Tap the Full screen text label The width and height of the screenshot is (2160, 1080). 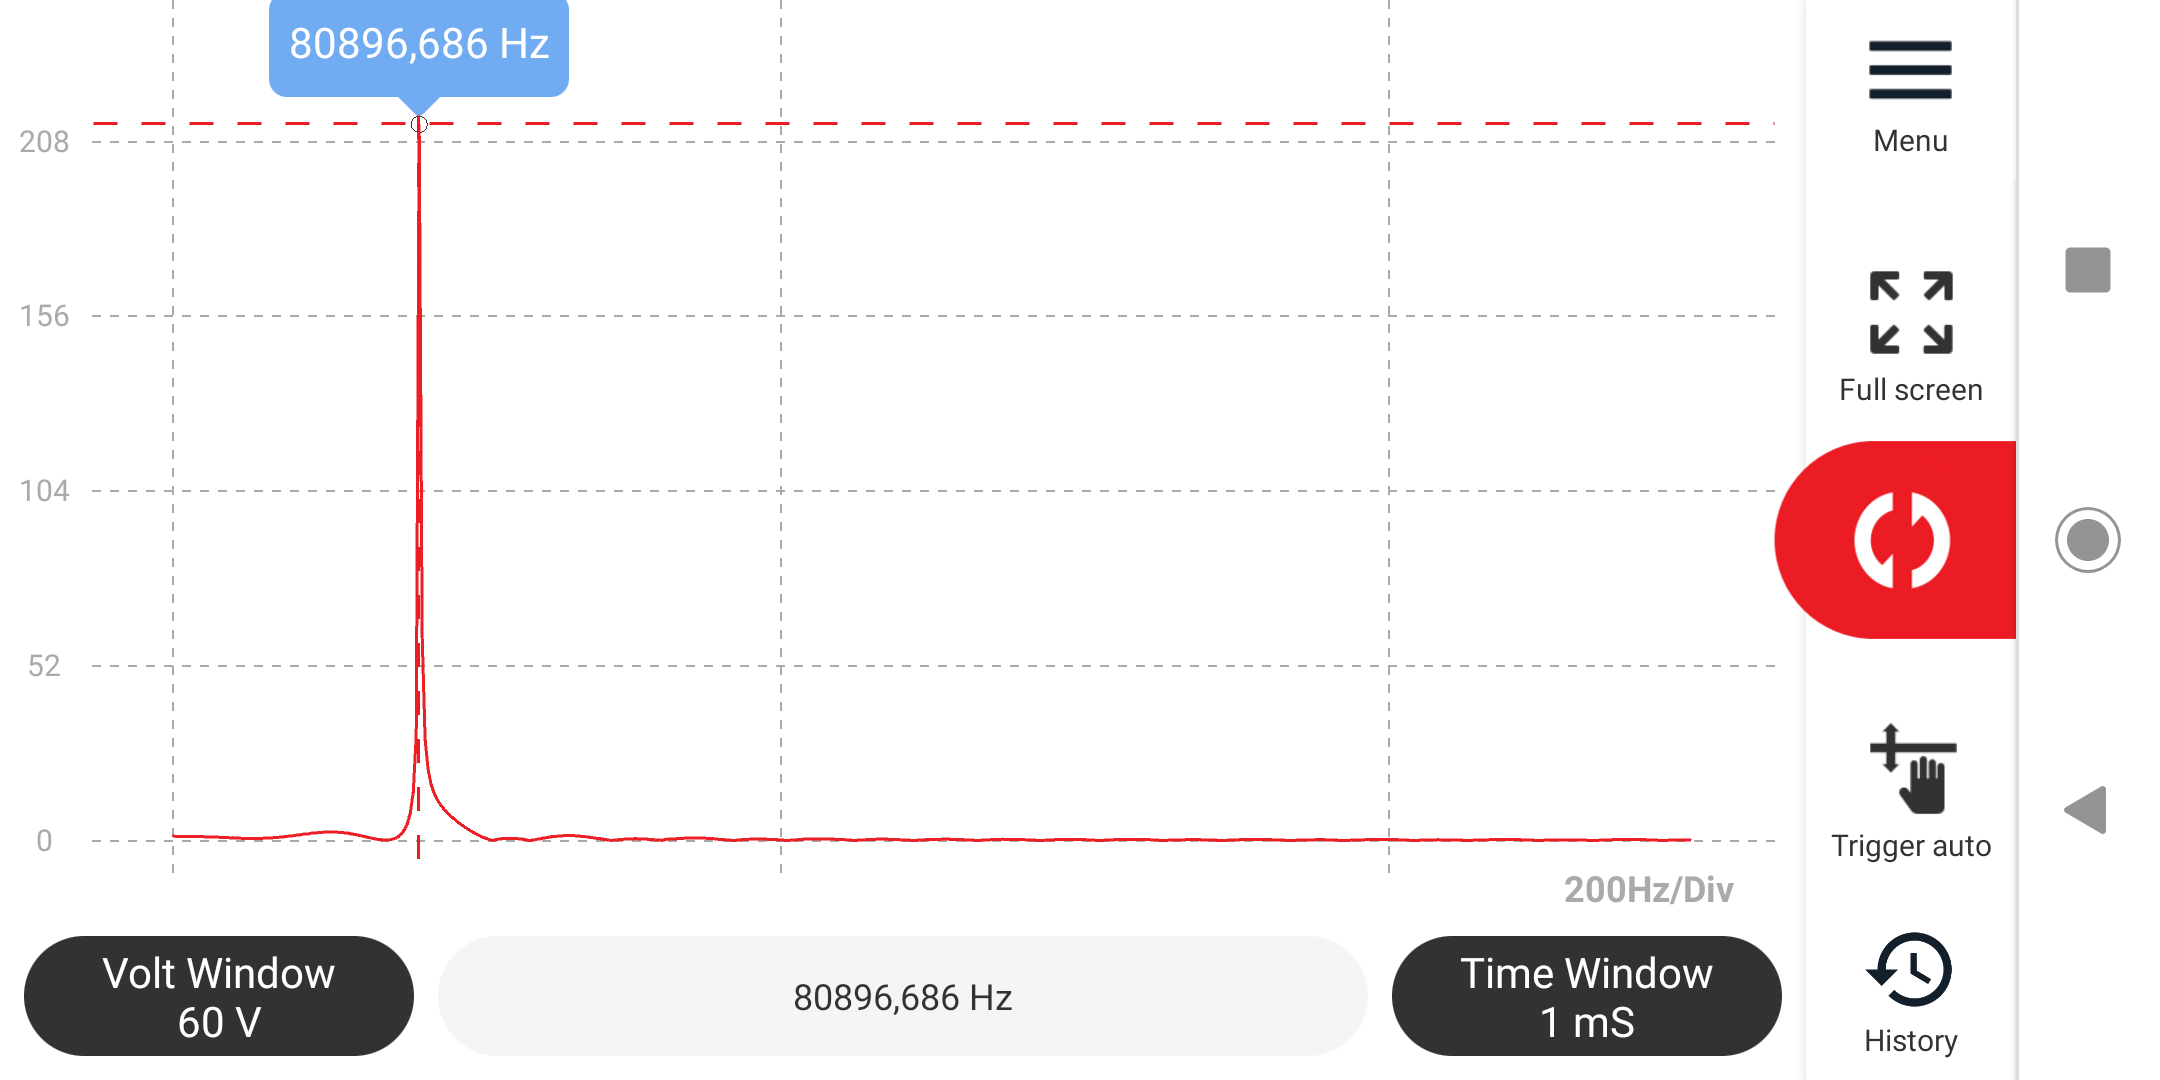(x=1911, y=390)
